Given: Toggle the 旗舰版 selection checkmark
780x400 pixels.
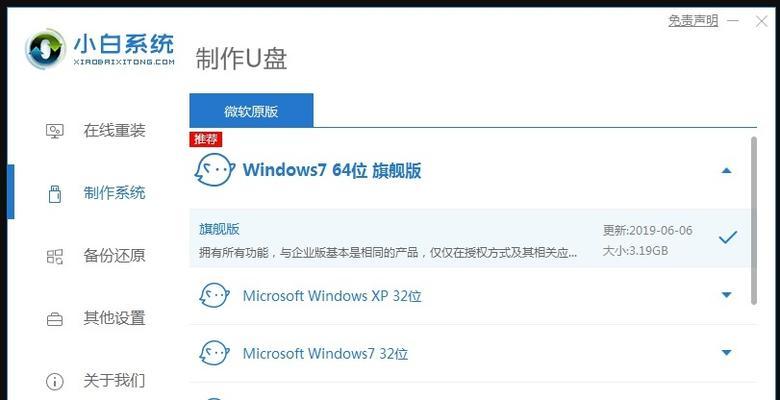Looking at the screenshot, I should (x=728, y=237).
